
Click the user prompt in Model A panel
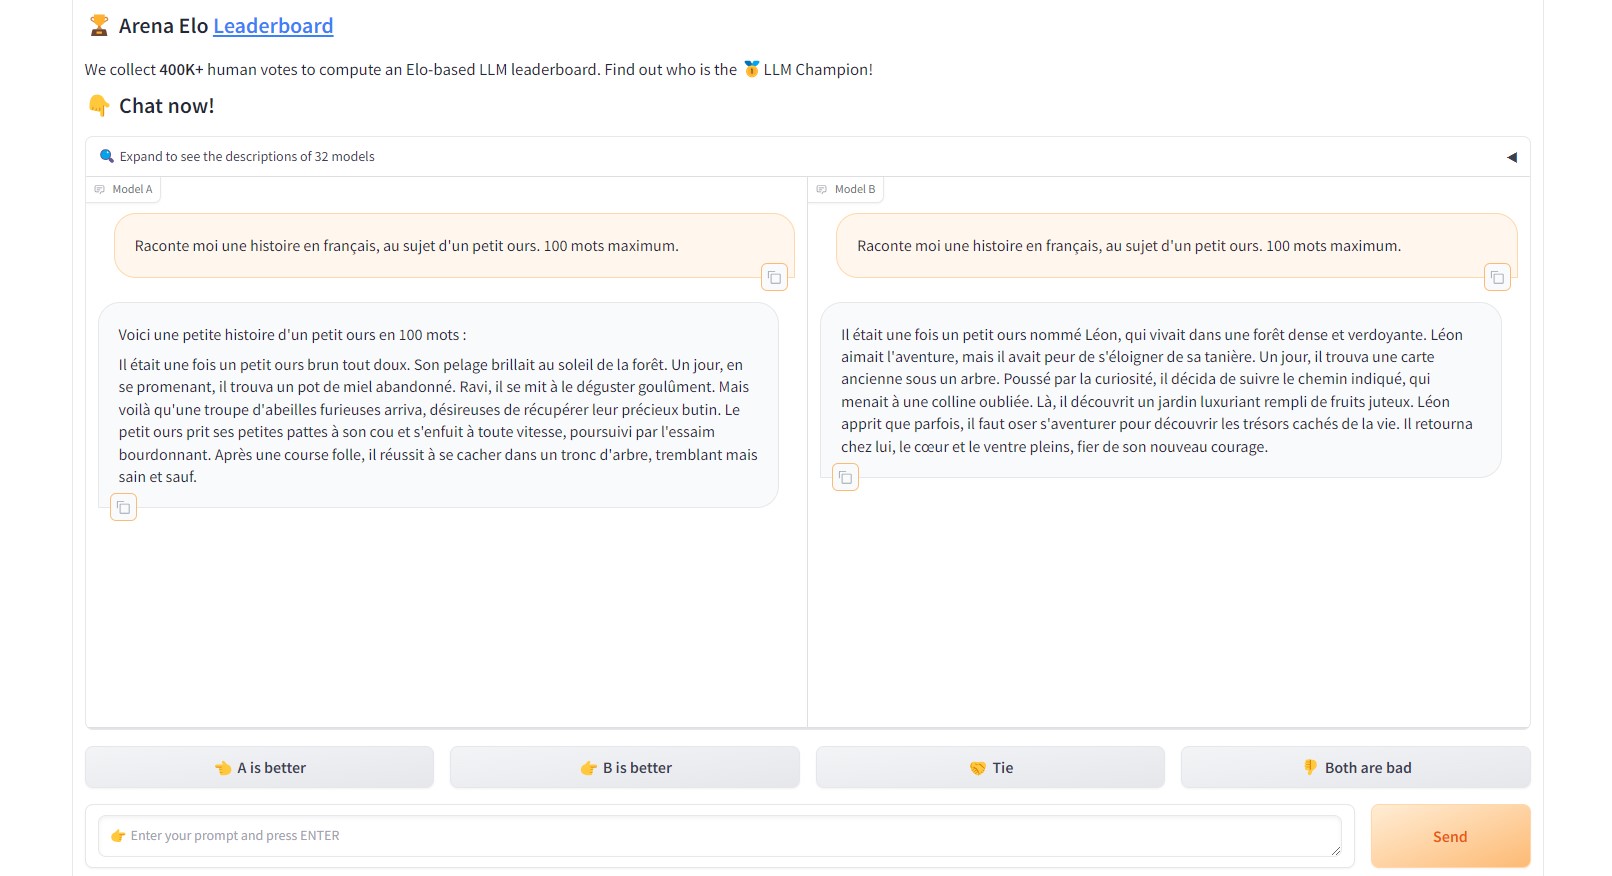(454, 245)
